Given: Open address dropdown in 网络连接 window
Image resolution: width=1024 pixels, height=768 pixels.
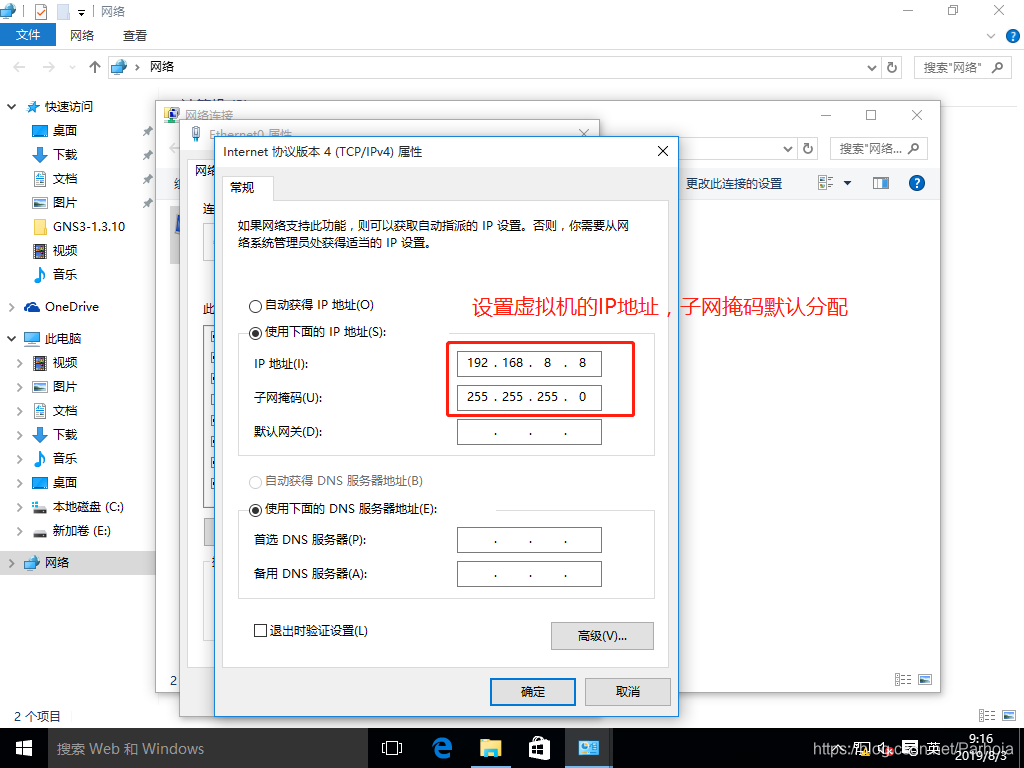Looking at the screenshot, I should click(788, 149).
